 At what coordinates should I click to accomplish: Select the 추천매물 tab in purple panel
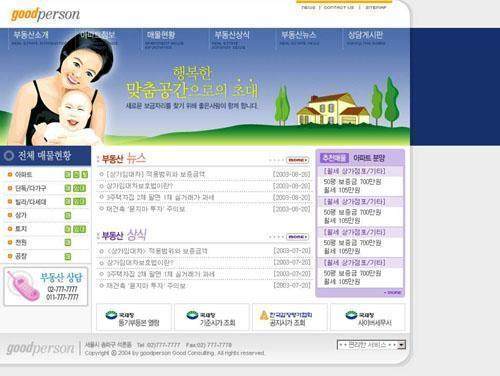click(x=334, y=158)
